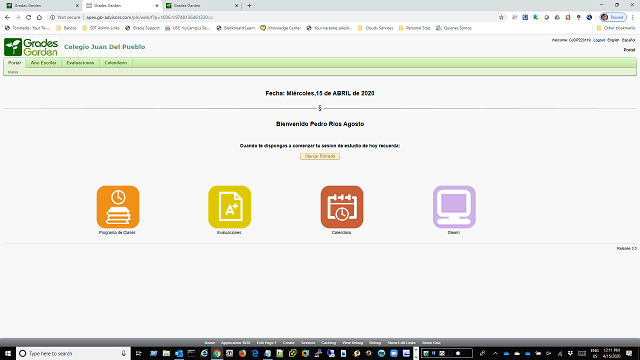Screen dimensions: 640x360
Task: Open the notifications action center
Action: click(x=629, y=353)
